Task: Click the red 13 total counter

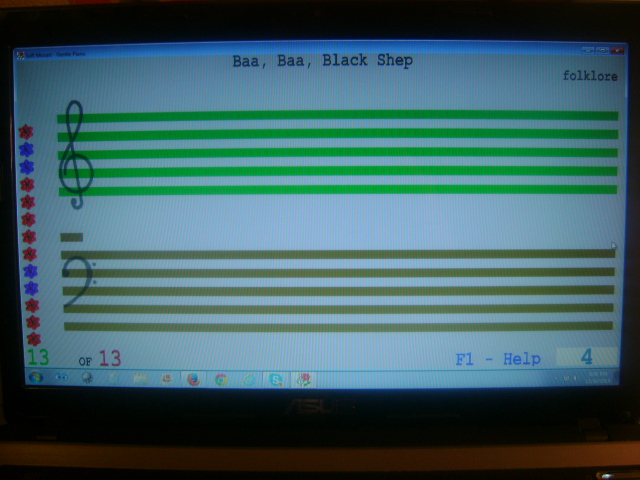Action: [x=110, y=358]
